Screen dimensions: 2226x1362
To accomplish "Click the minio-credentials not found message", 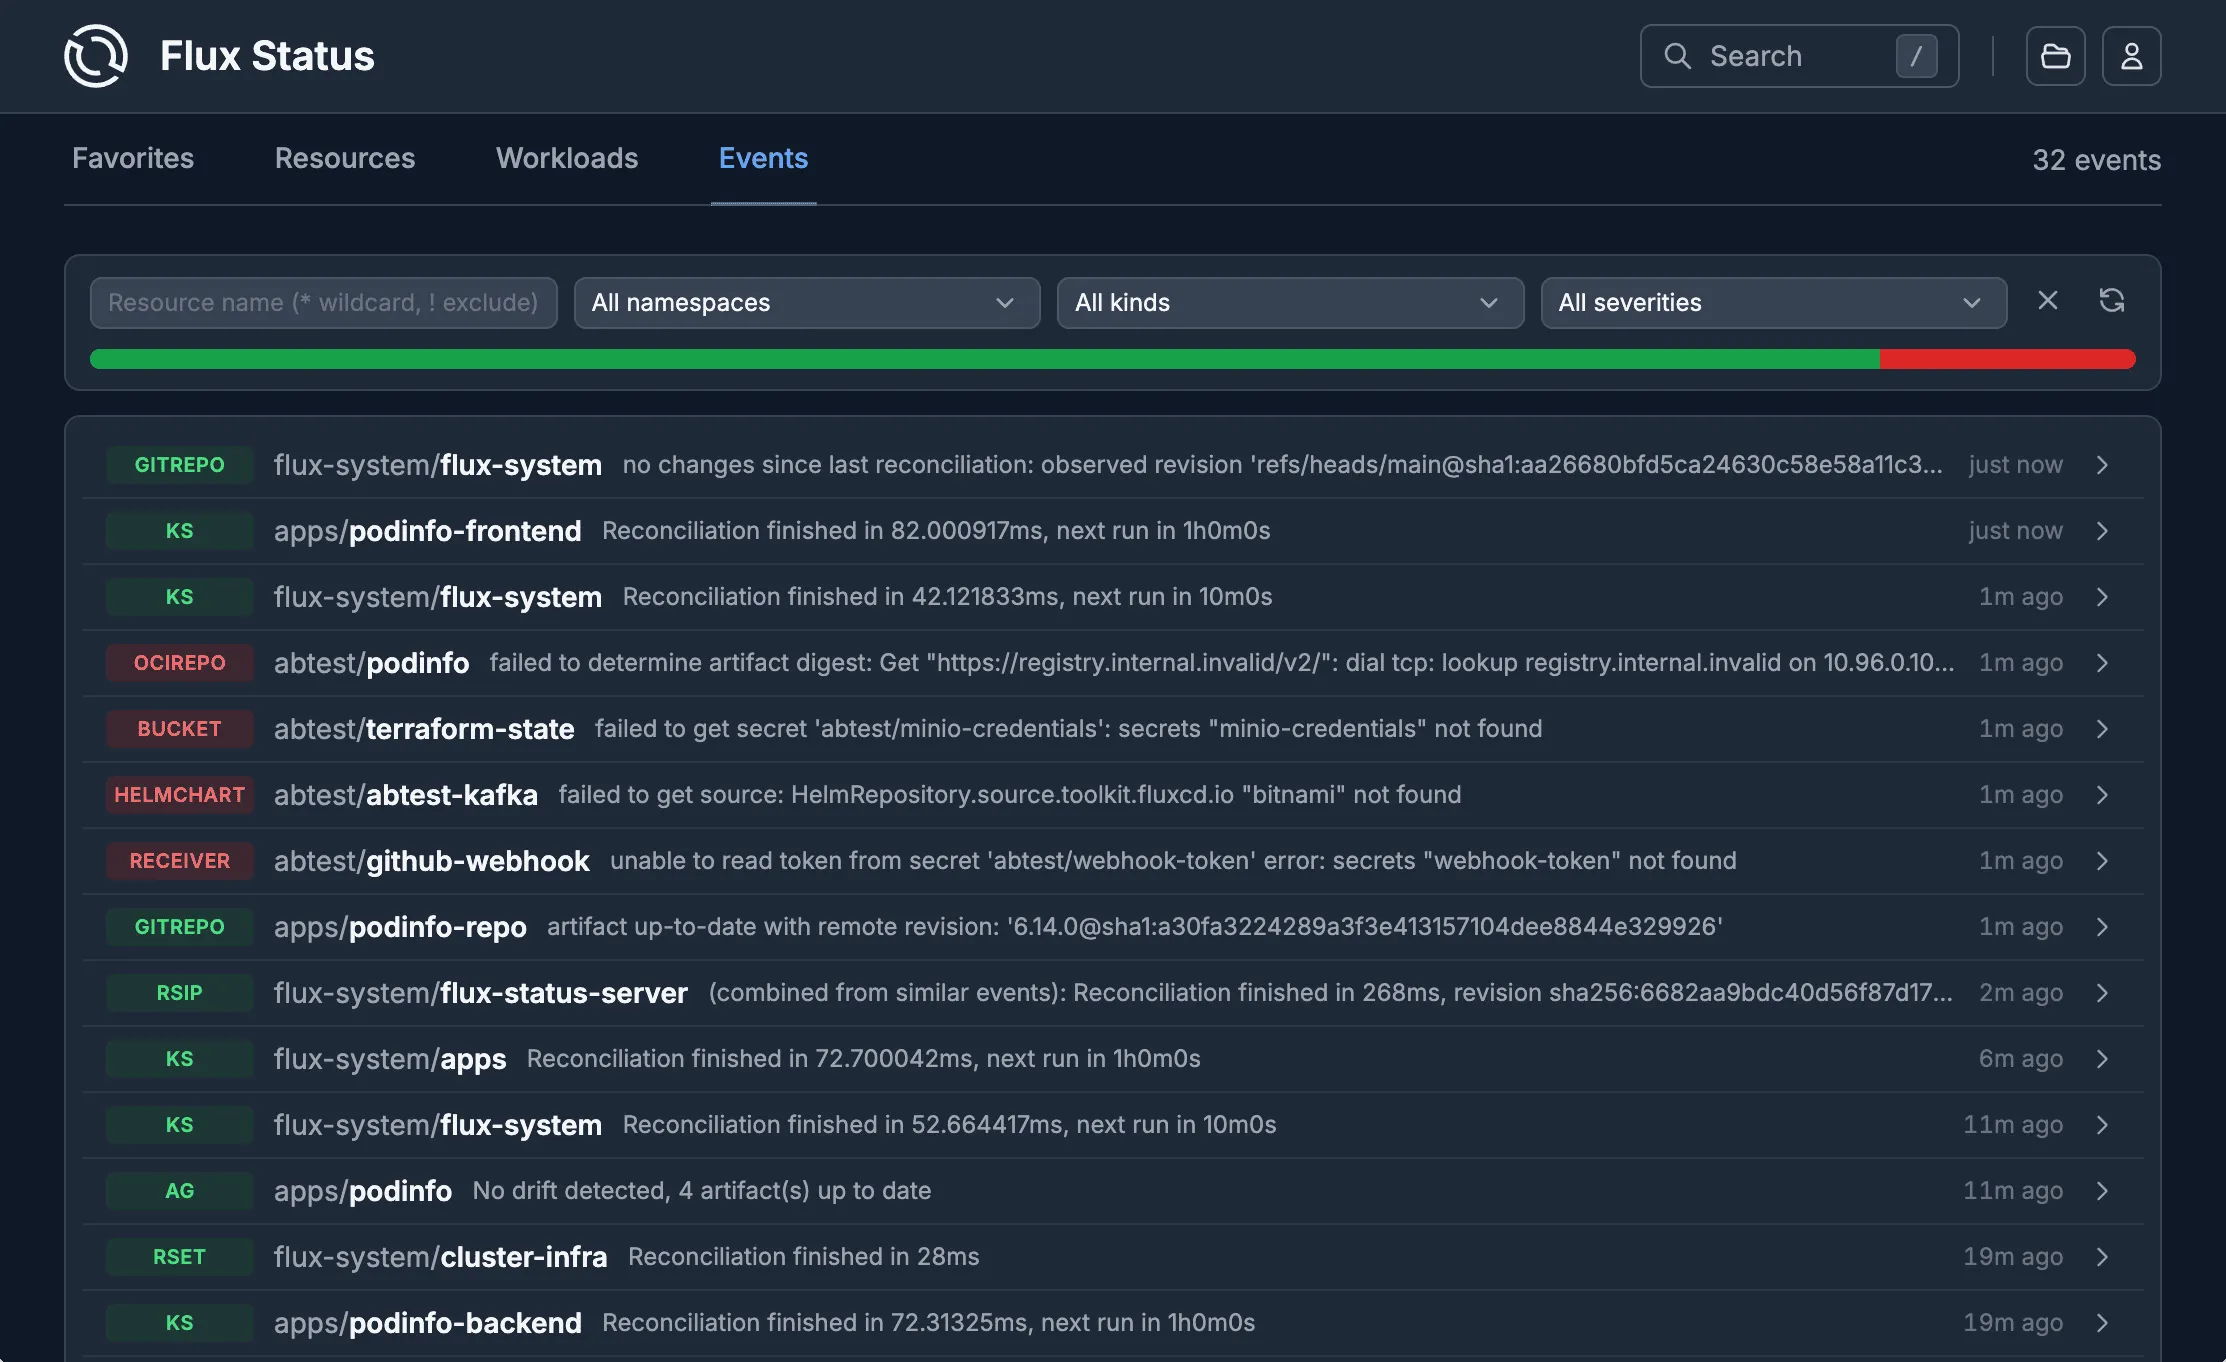I will point(1068,729).
